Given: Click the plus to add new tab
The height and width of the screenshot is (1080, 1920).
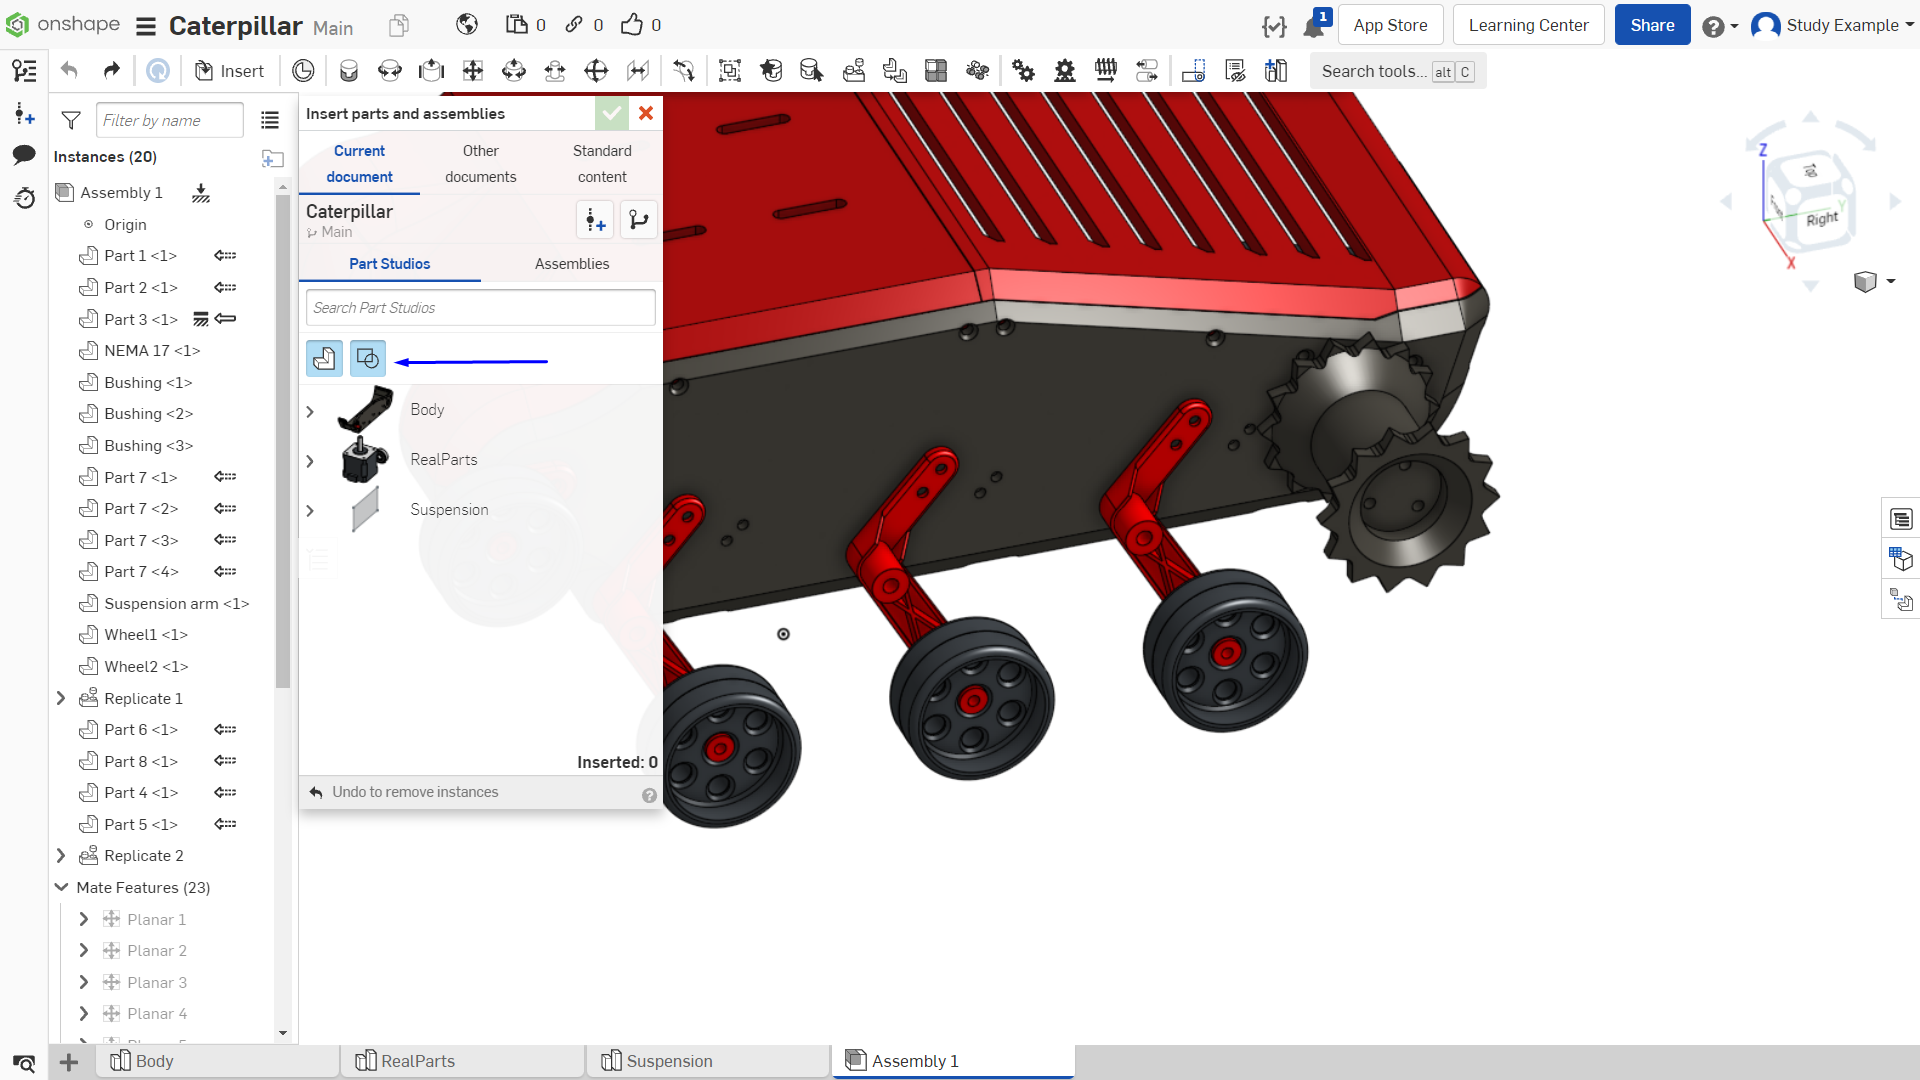Looking at the screenshot, I should click(69, 1062).
